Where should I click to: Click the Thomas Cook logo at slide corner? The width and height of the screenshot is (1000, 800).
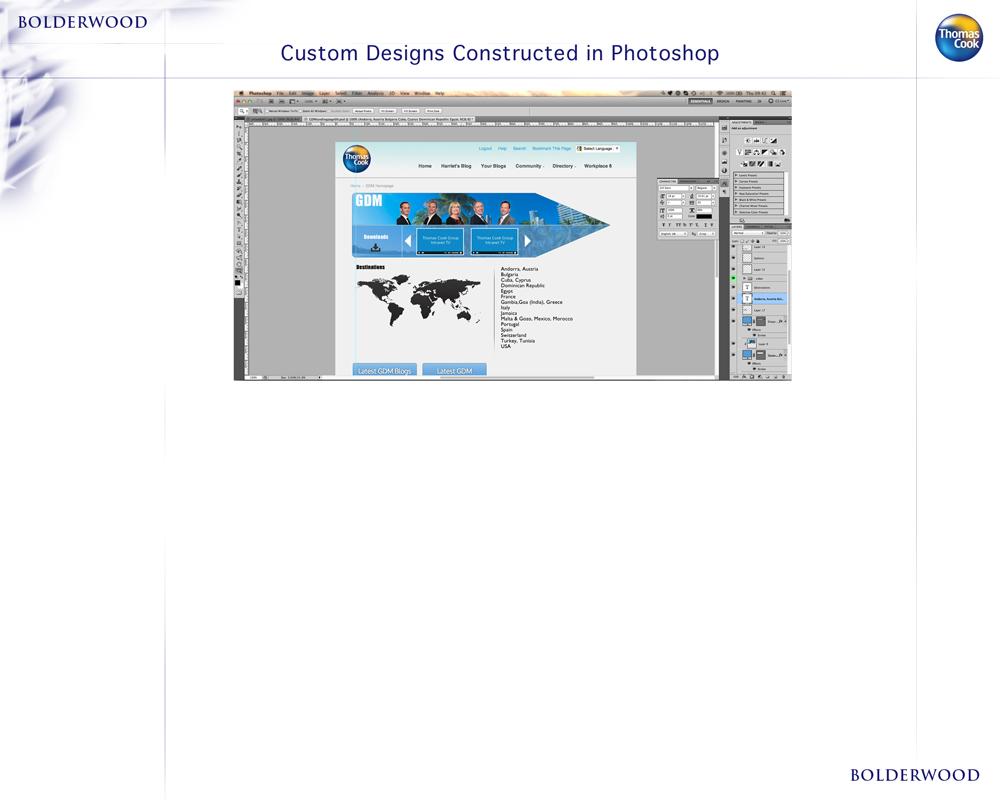point(959,38)
